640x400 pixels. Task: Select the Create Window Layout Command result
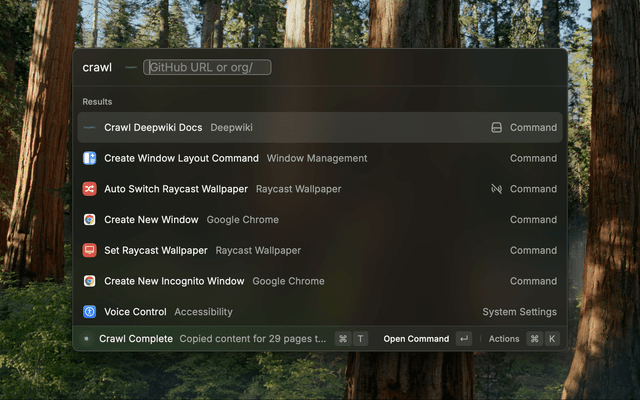coord(320,158)
